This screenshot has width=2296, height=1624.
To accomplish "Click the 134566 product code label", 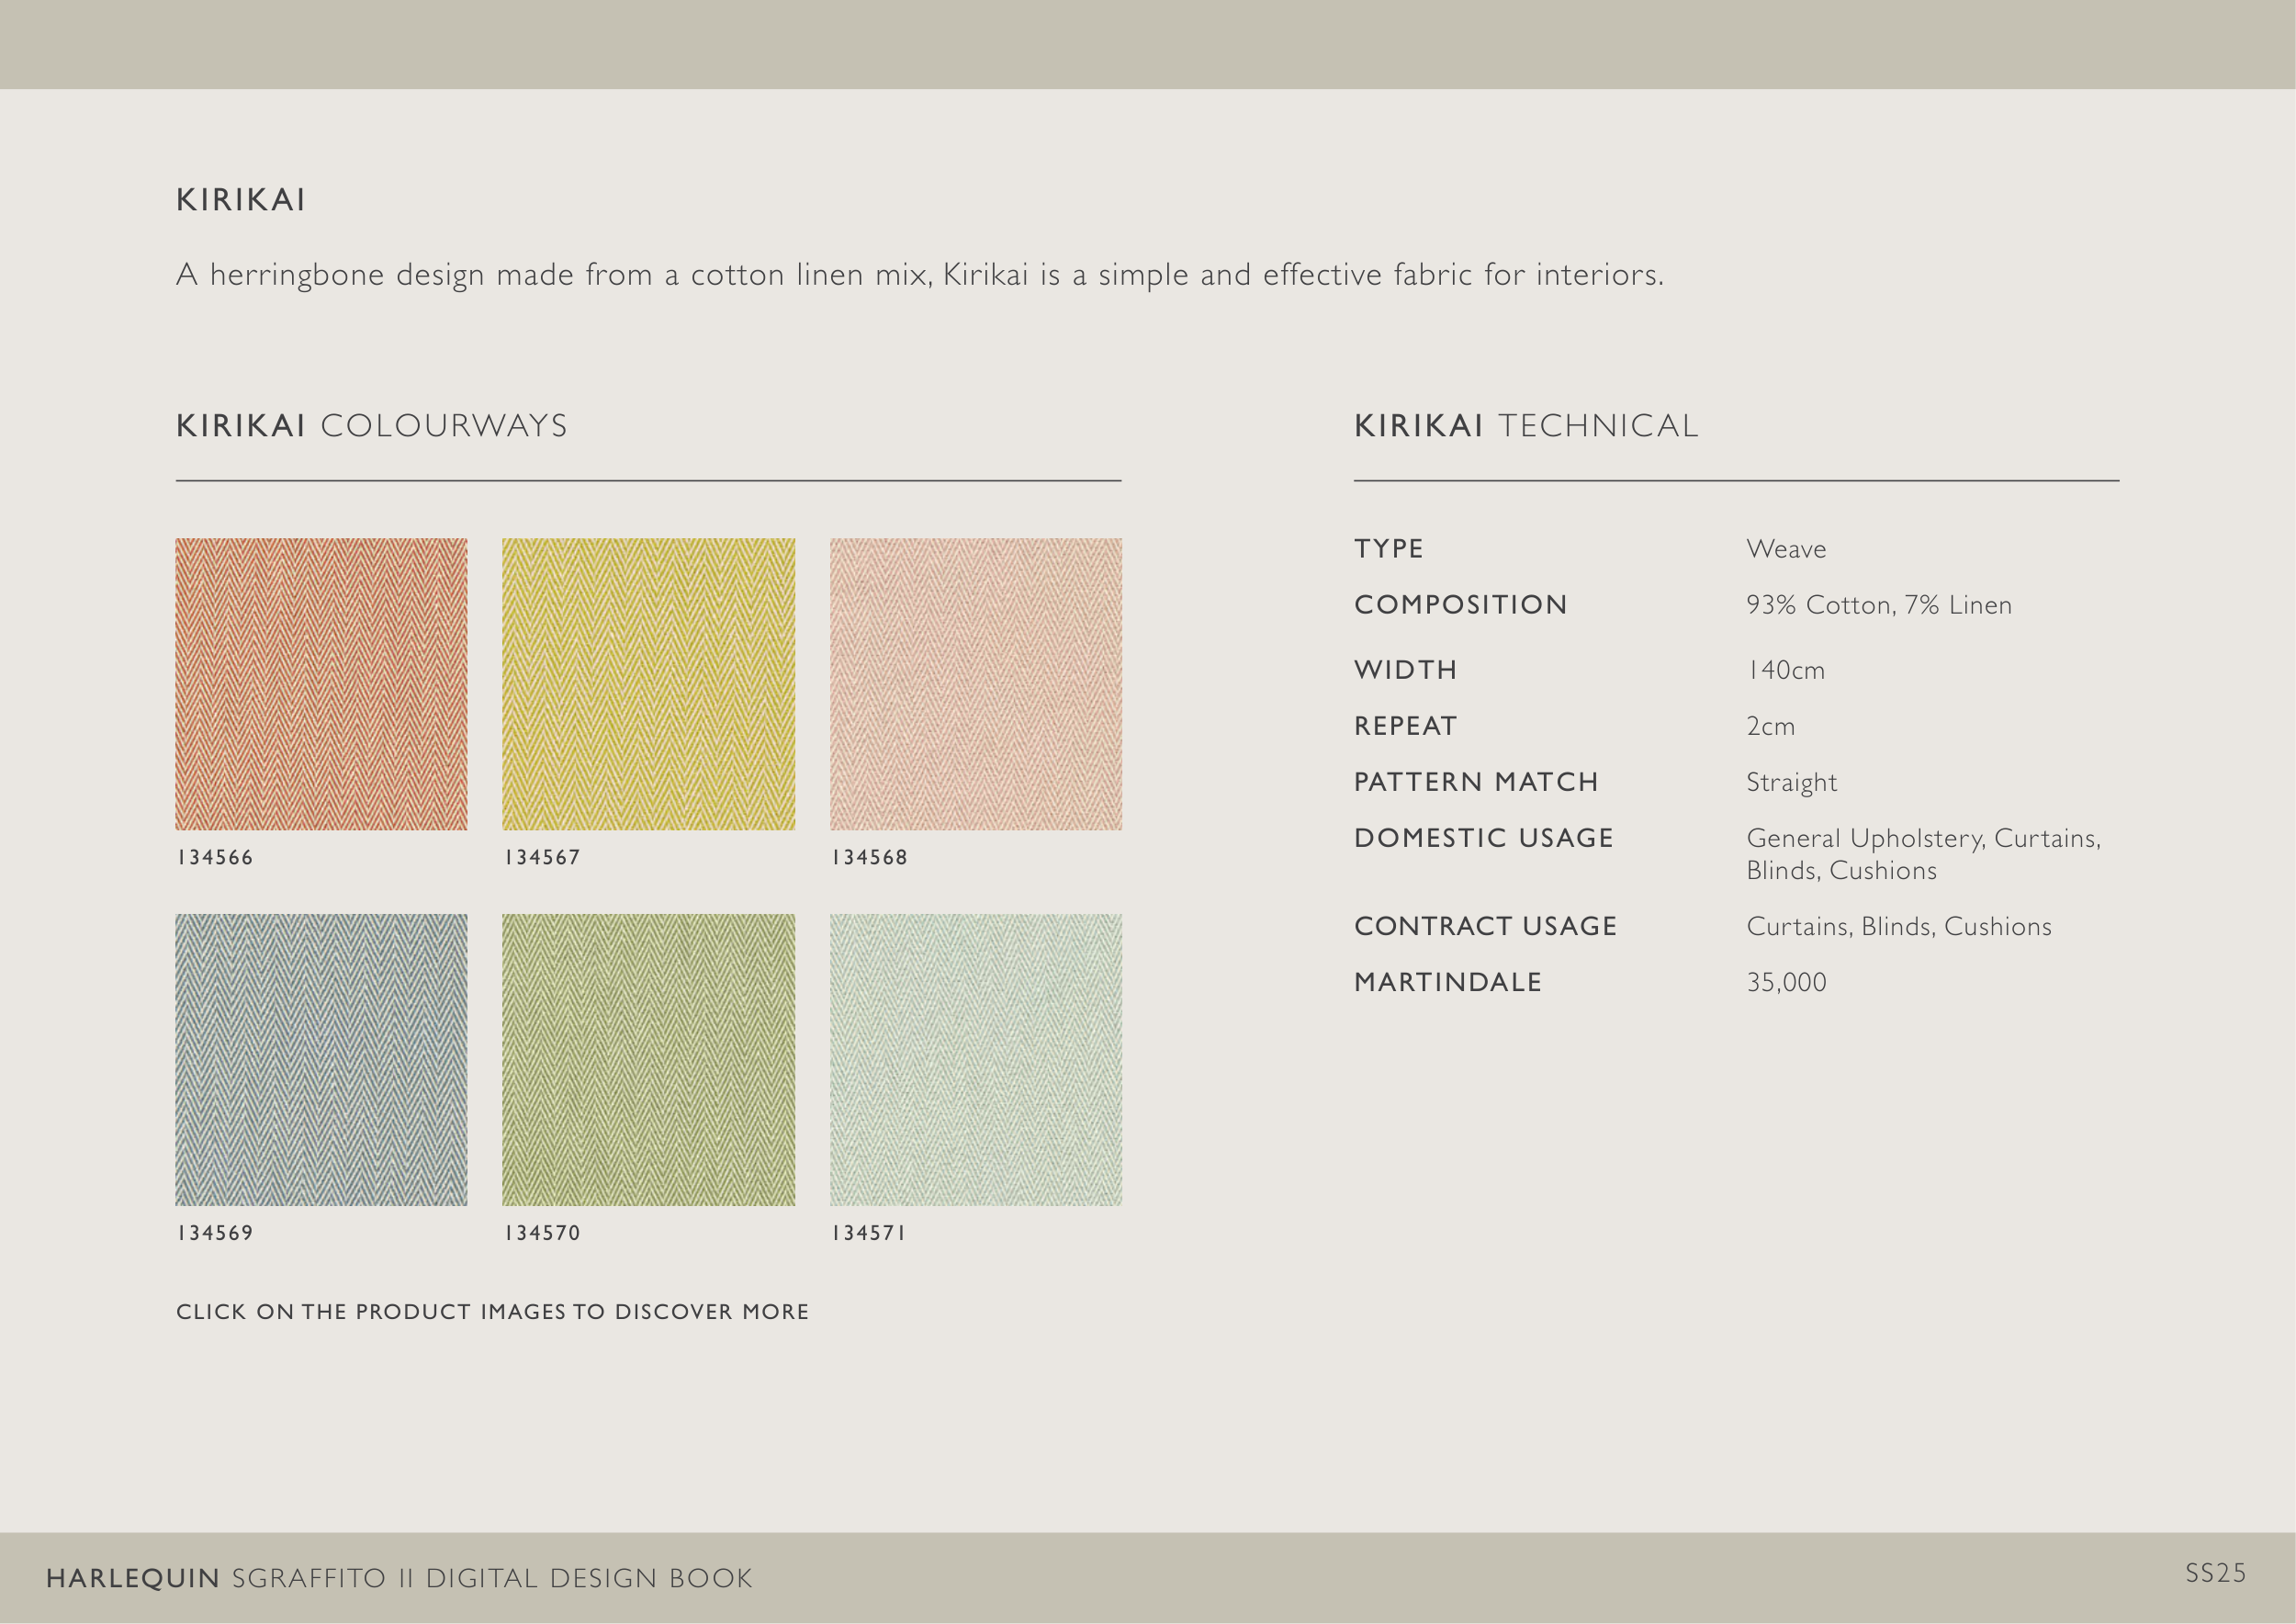I will click(x=215, y=858).
